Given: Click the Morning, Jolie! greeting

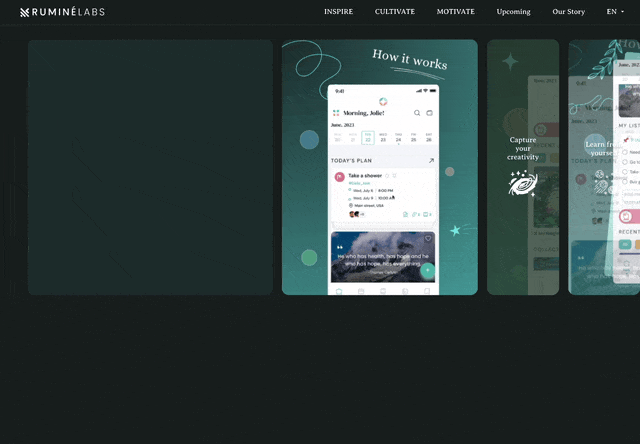Looking at the screenshot, I should 364,113.
